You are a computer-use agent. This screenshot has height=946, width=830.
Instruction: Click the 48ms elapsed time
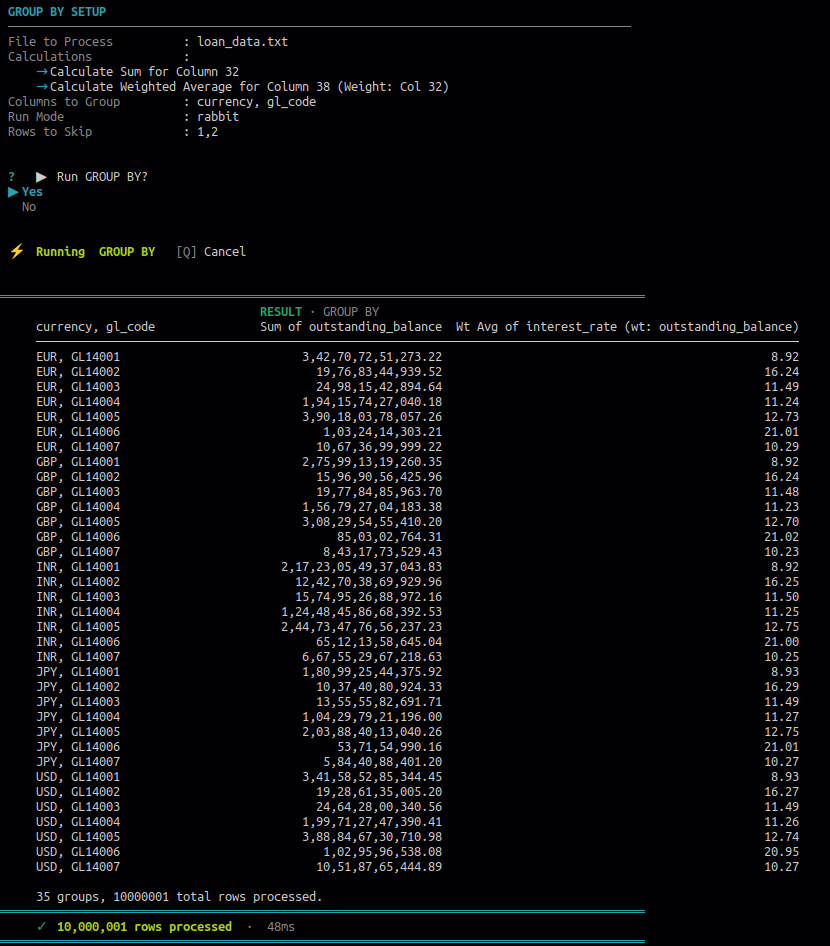(280, 927)
